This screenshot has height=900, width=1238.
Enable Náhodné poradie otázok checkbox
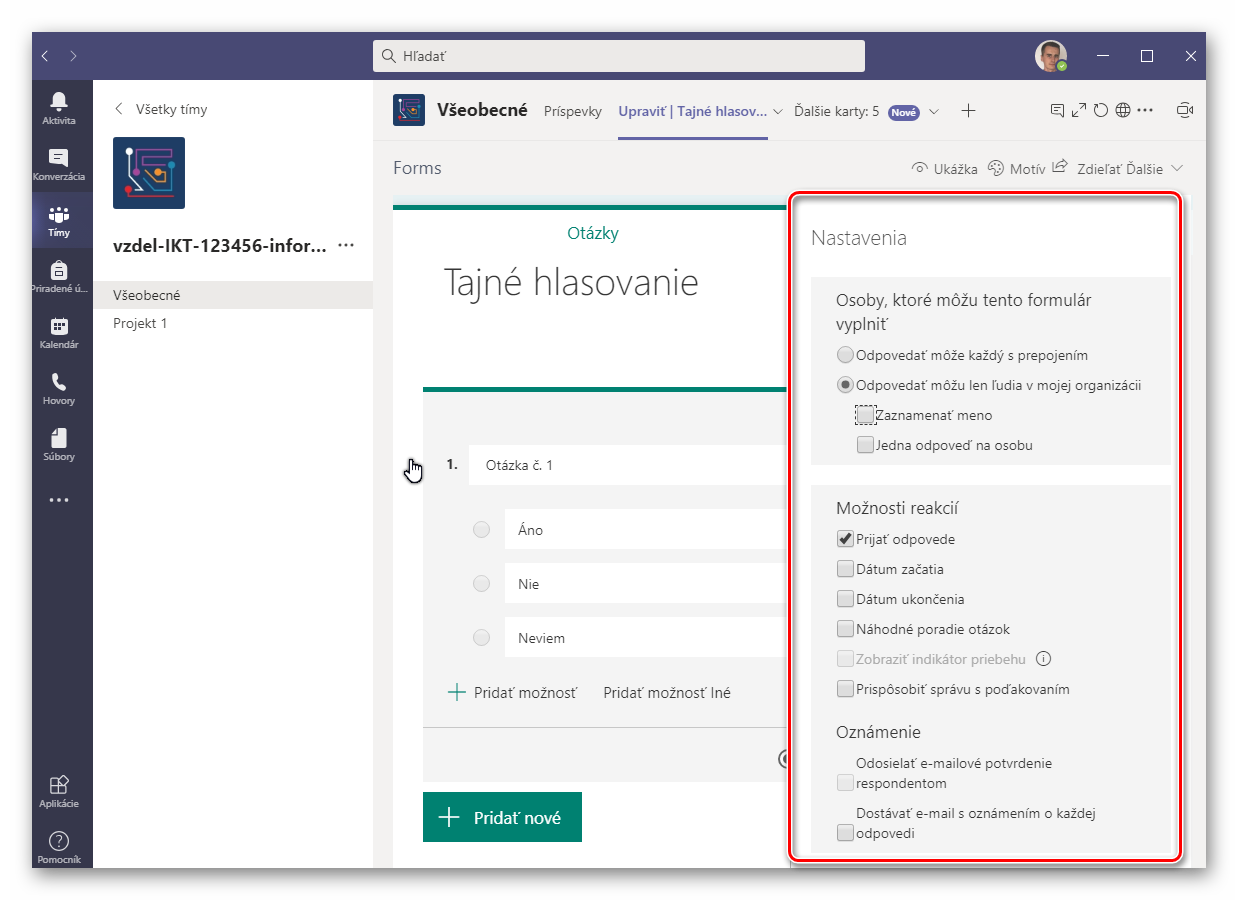[x=845, y=630]
